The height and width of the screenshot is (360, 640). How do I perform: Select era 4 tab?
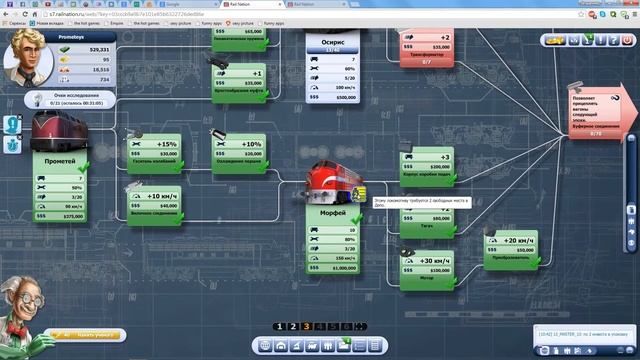[320, 327]
